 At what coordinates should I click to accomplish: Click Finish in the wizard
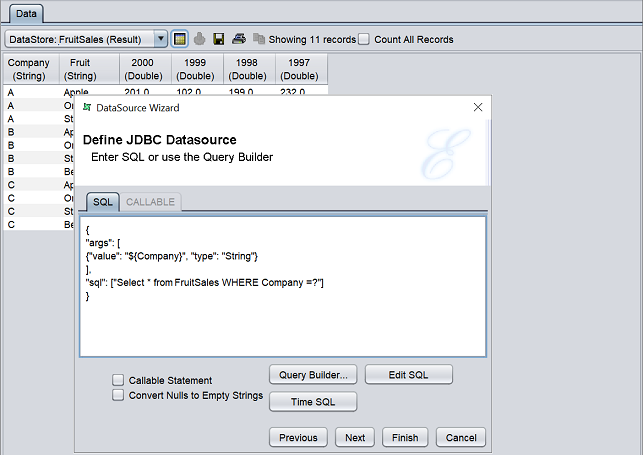pos(405,437)
